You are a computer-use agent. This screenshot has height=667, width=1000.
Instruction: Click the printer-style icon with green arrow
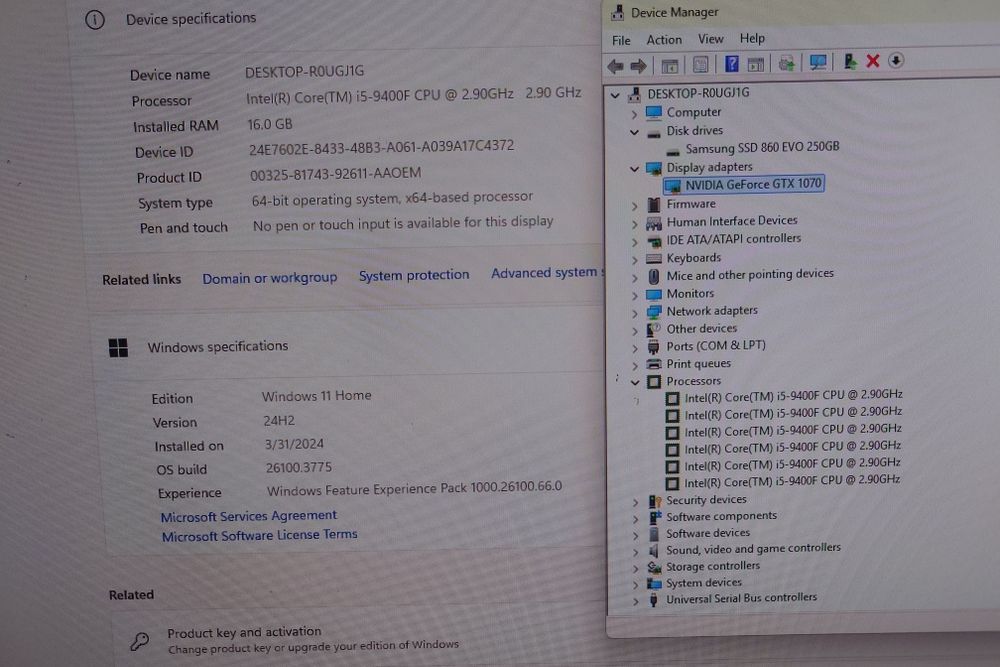coord(786,63)
